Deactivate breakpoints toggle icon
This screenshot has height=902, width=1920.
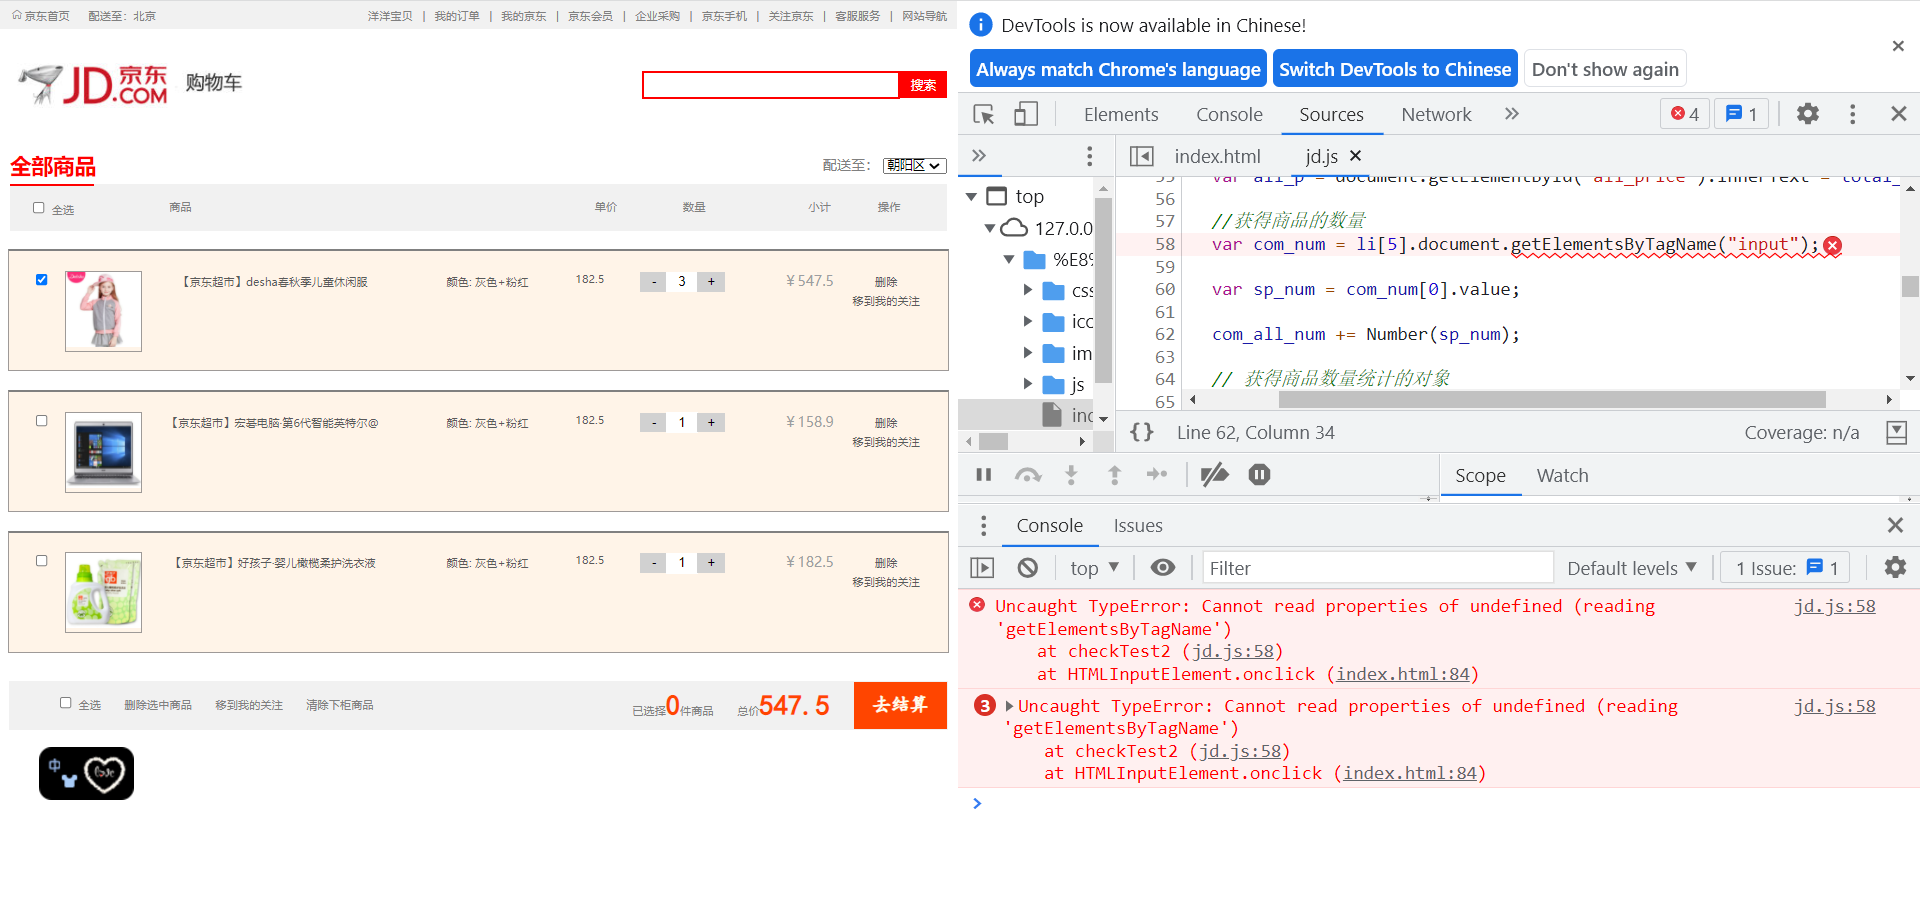[1214, 475]
